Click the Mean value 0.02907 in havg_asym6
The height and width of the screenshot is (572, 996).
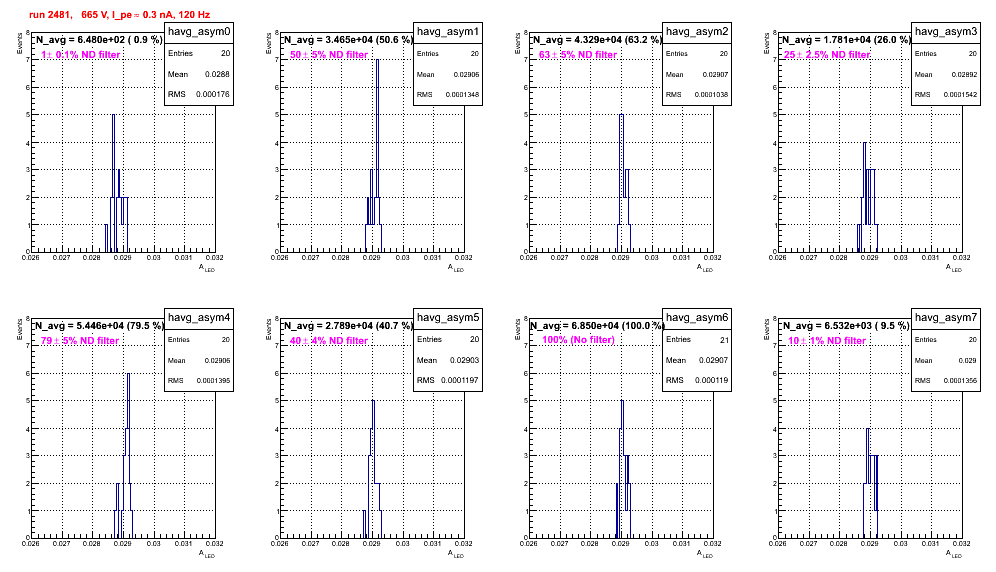713,360
